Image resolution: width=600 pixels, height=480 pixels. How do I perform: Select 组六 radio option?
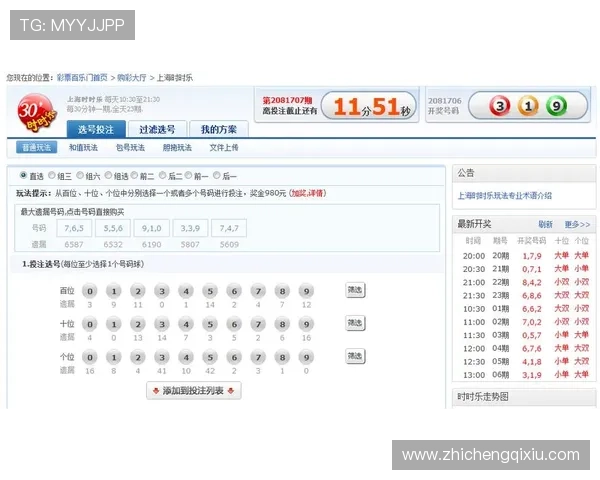pyautogui.click(x=80, y=175)
